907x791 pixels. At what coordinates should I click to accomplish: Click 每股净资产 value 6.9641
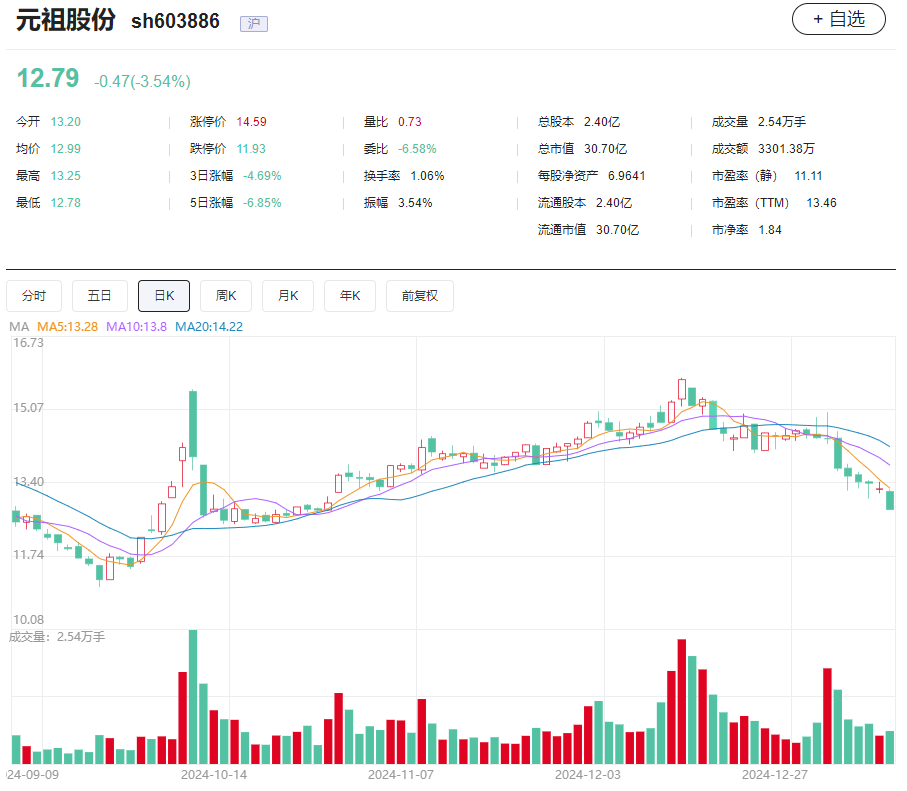(x=626, y=176)
